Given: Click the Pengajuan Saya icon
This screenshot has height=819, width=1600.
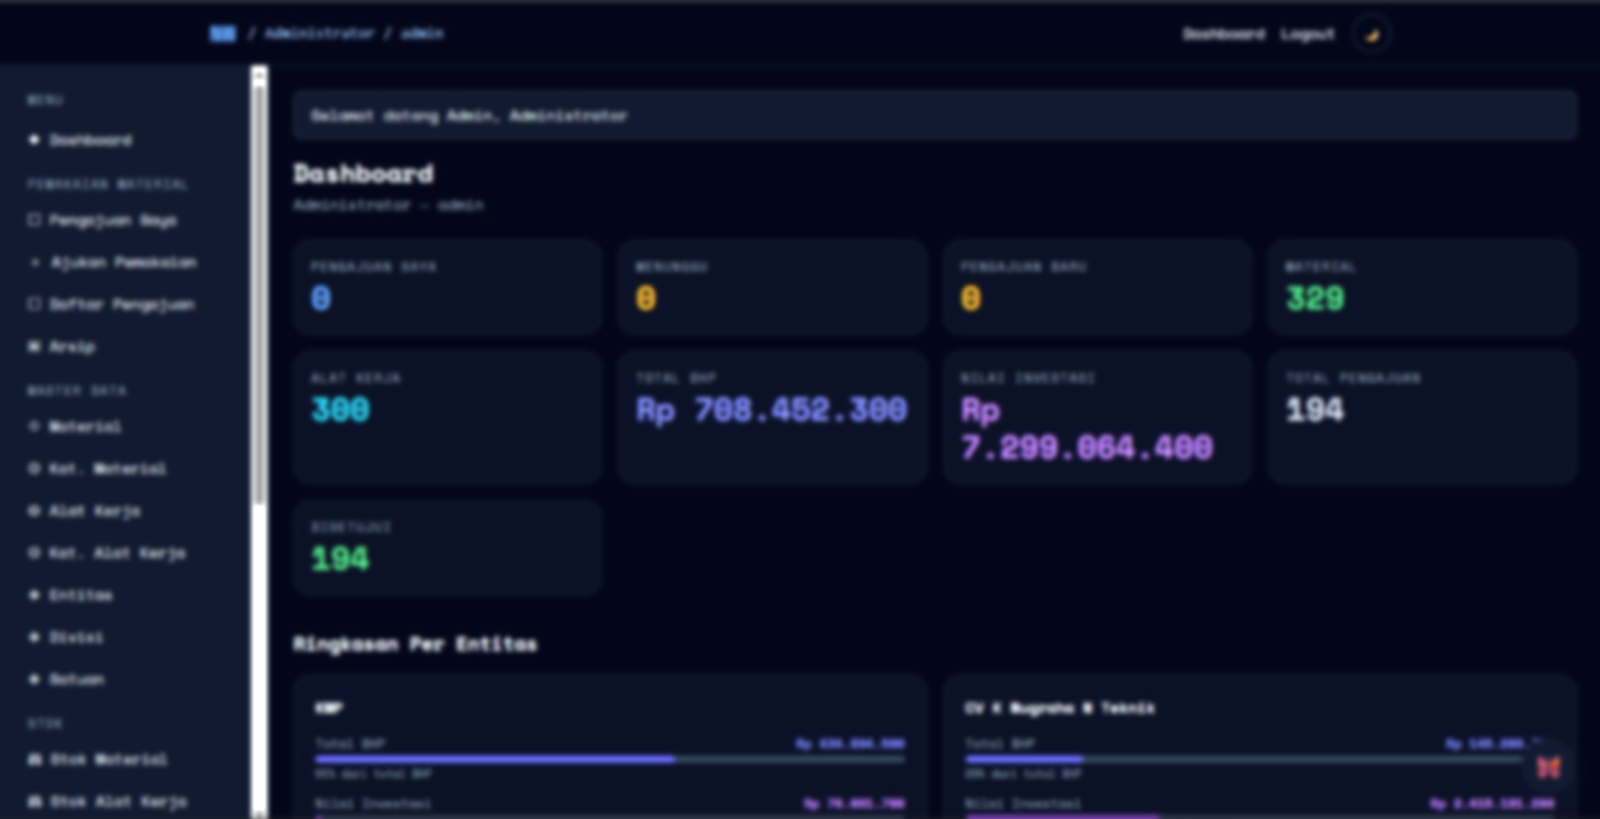Looking at the screenshot, I should tap(34, 220).
